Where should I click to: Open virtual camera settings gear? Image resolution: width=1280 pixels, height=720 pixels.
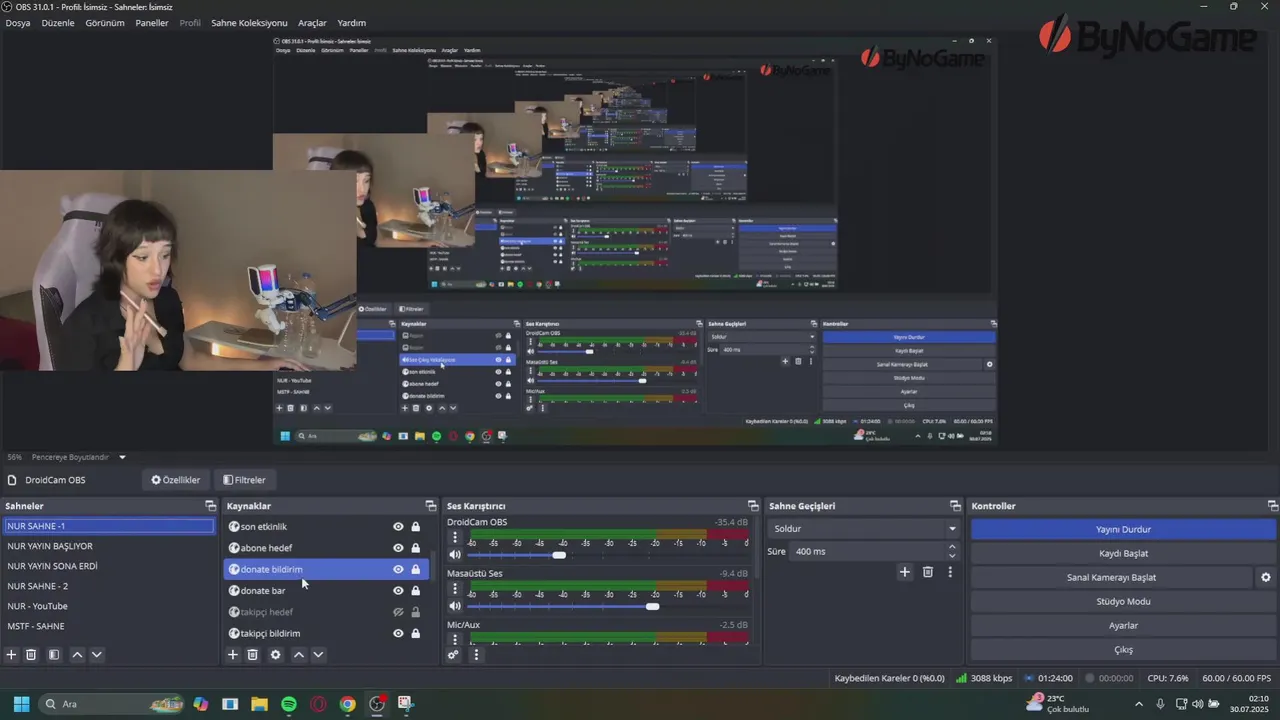click(x=1266, y=577)
